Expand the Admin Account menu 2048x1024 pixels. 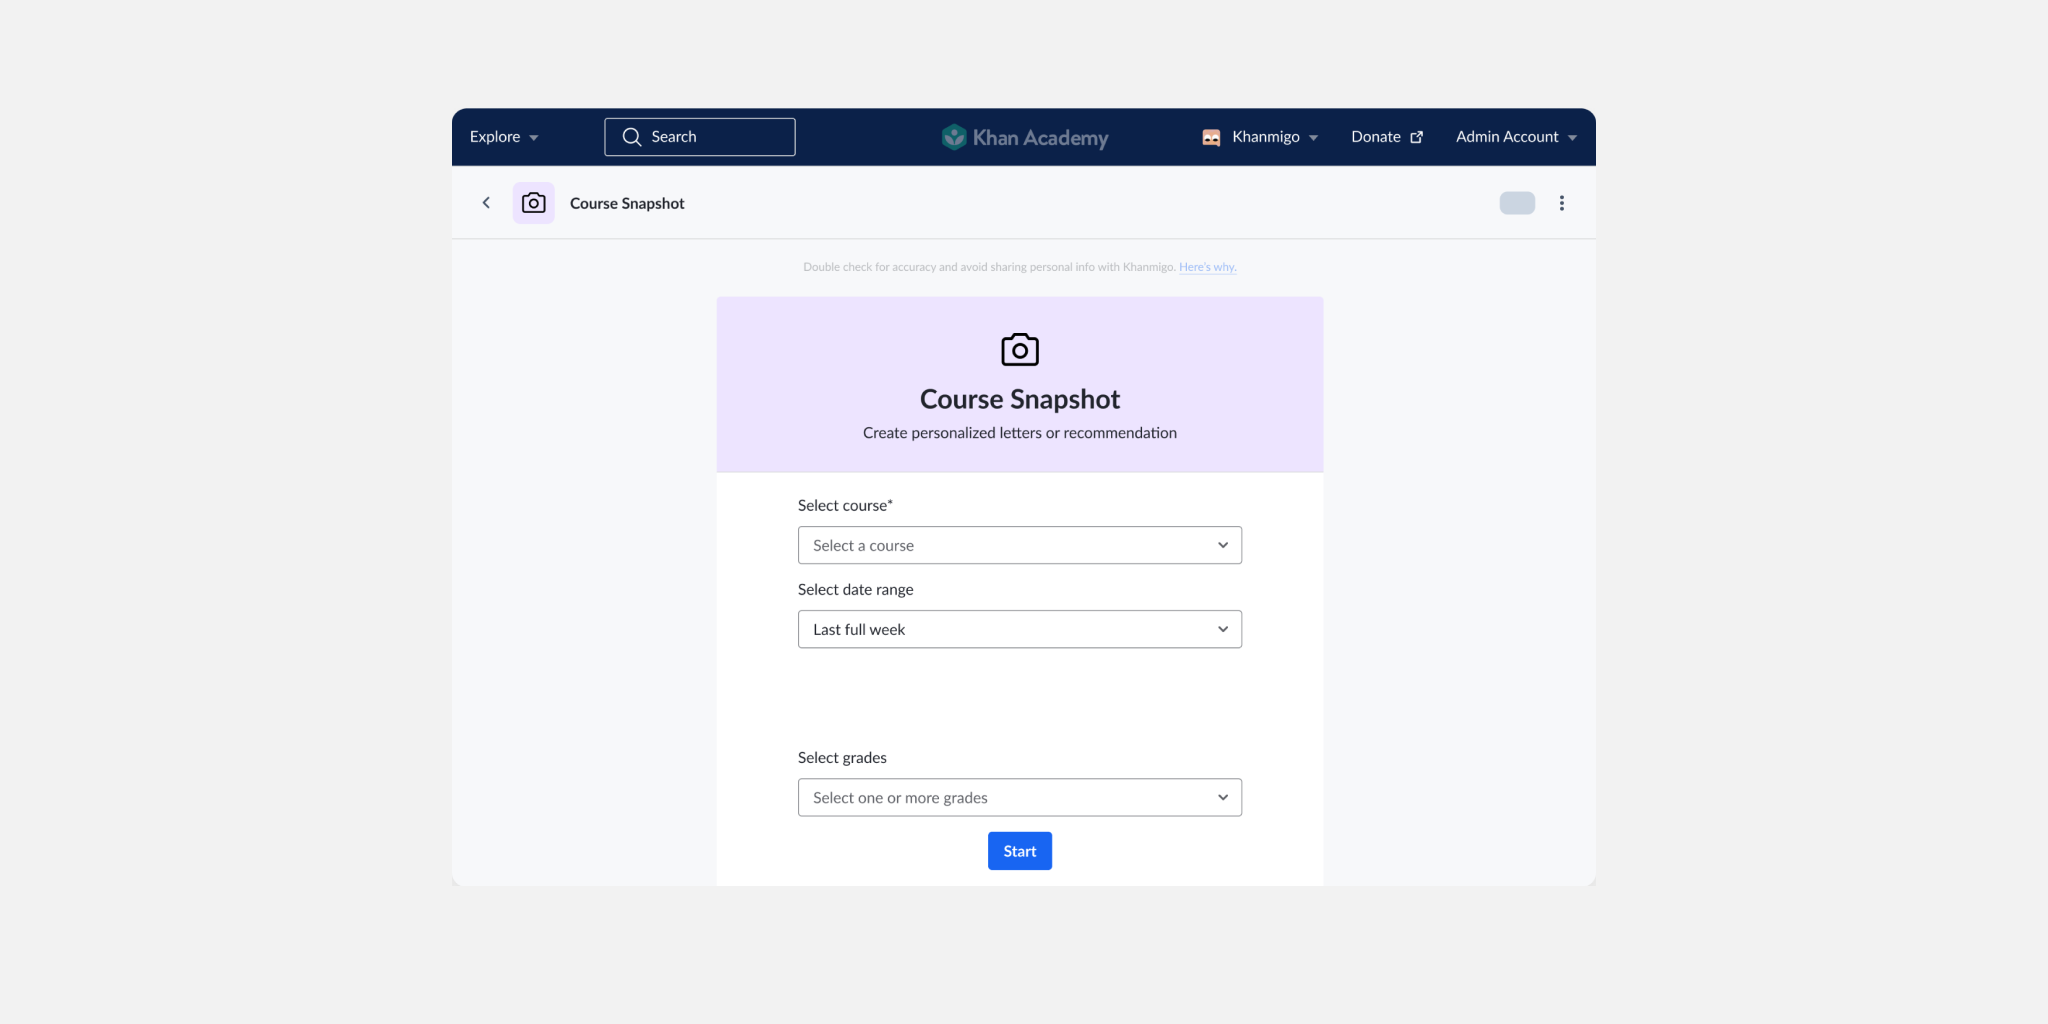coord(1515,137)
